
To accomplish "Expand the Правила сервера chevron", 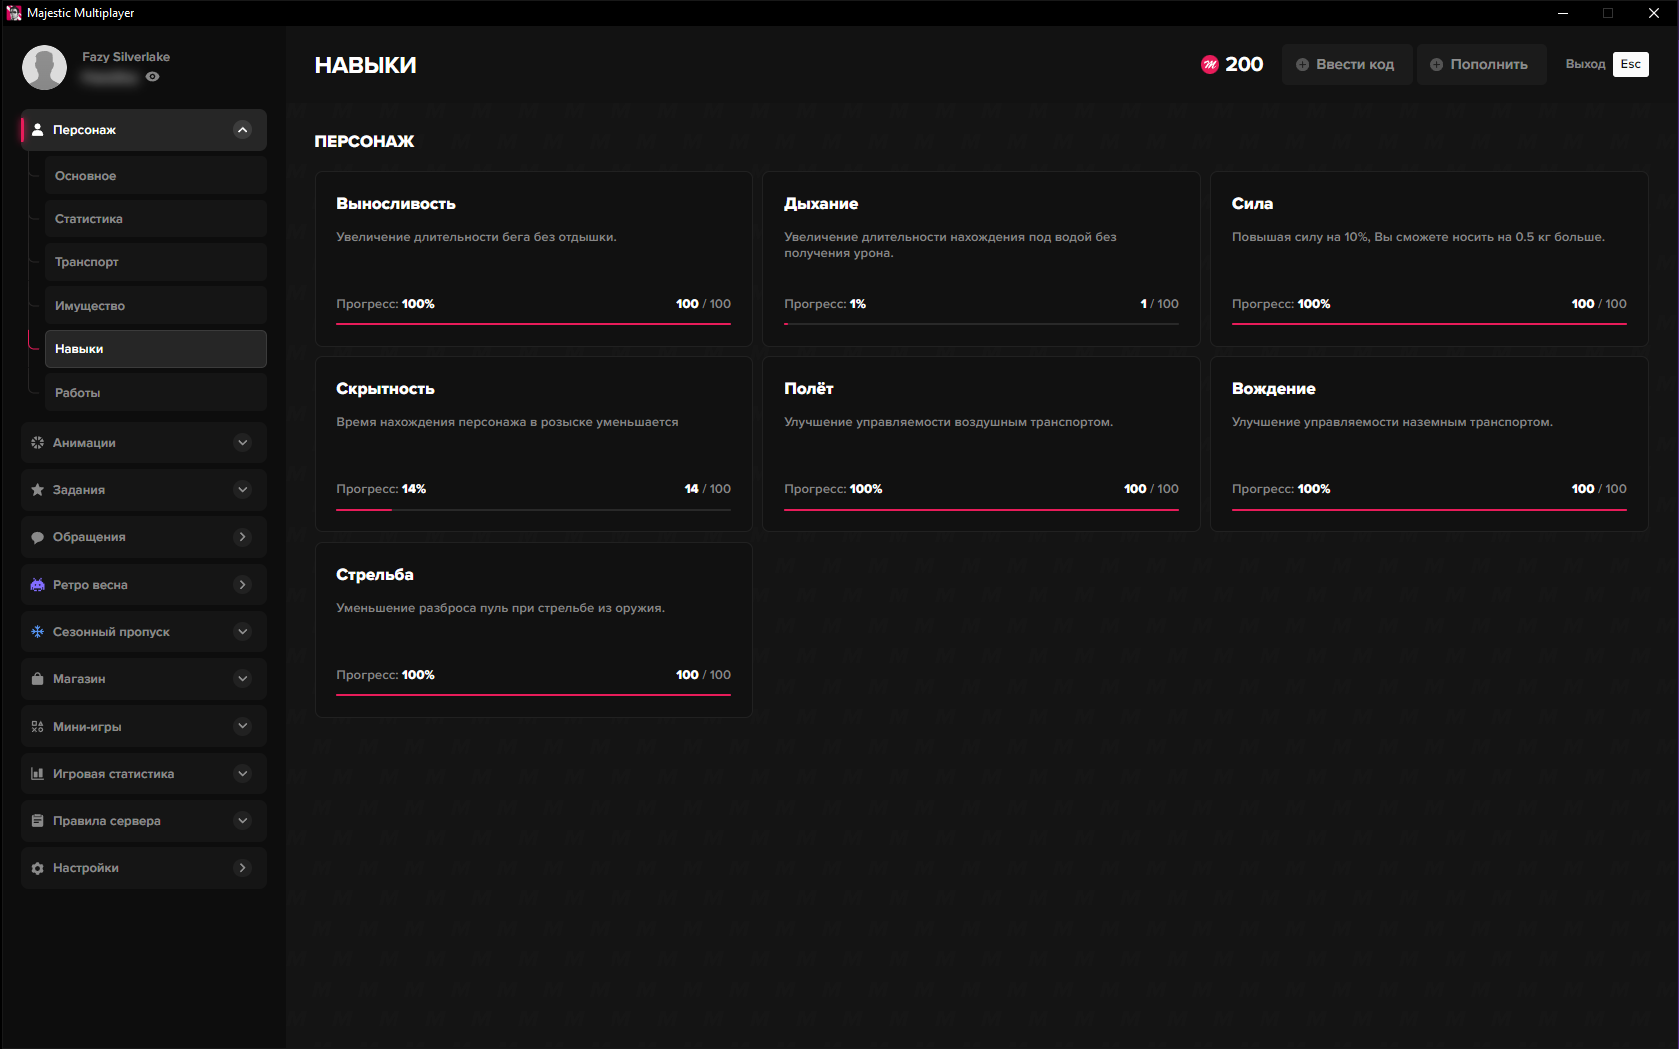I will (242, 821).
